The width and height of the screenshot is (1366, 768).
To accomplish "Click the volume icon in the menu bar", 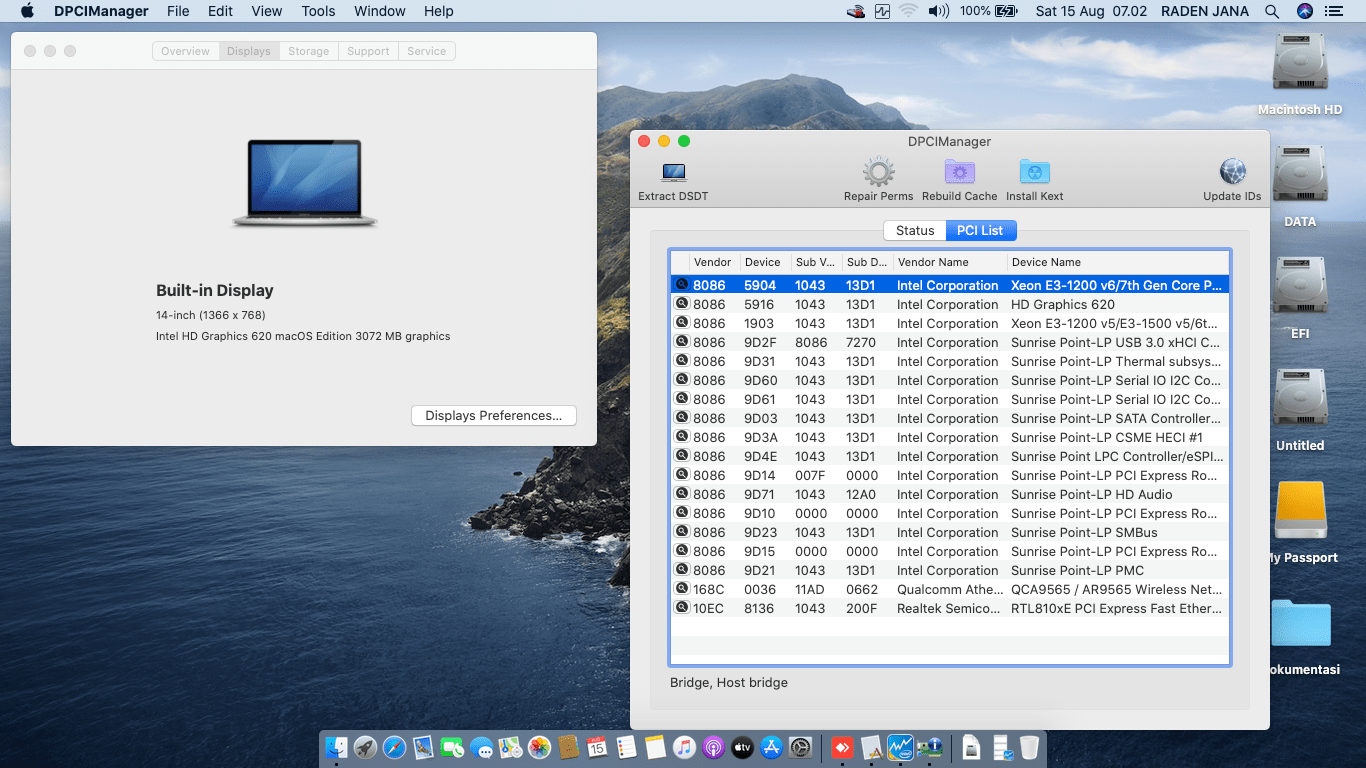I will click(x=938, y=11).
